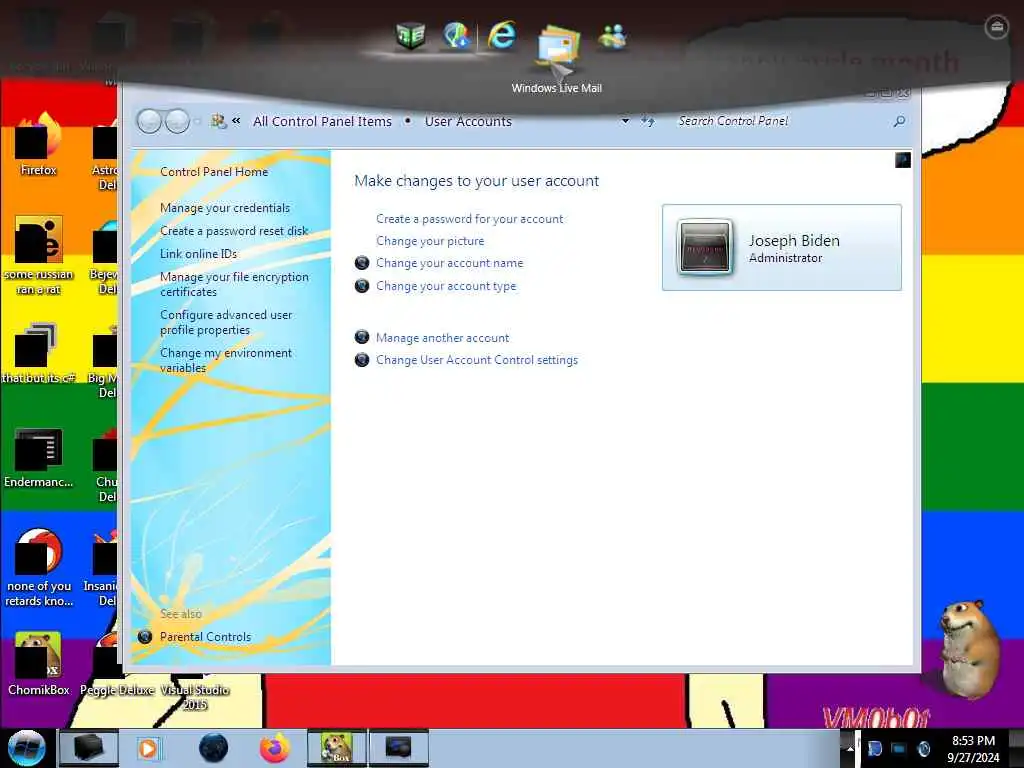This screenshot has width=1024, height=768.
Task: Select All Control Panel Items breadcrumb
Action: tap(322, 121)
